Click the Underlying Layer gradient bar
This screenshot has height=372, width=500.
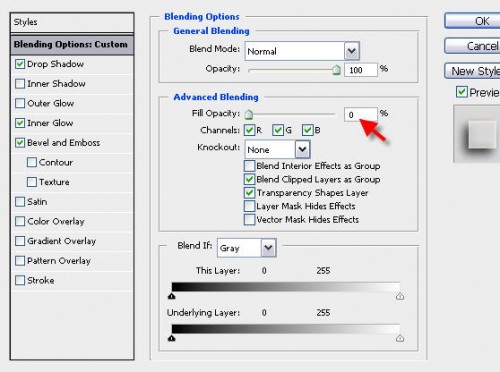click(286, 329)
